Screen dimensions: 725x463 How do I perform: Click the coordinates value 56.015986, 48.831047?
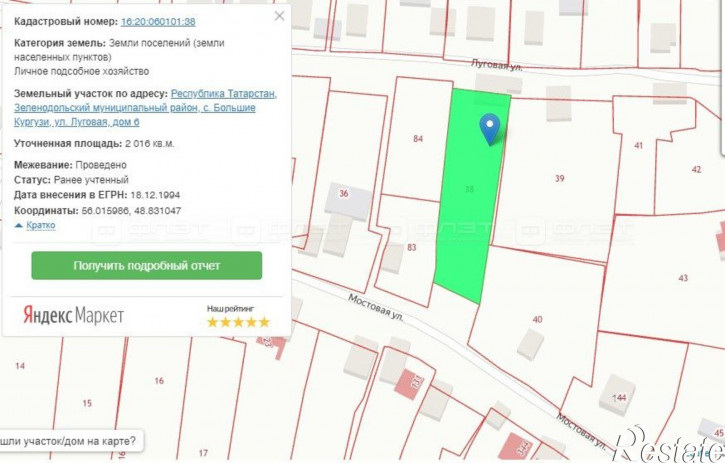tap(131, 211)
